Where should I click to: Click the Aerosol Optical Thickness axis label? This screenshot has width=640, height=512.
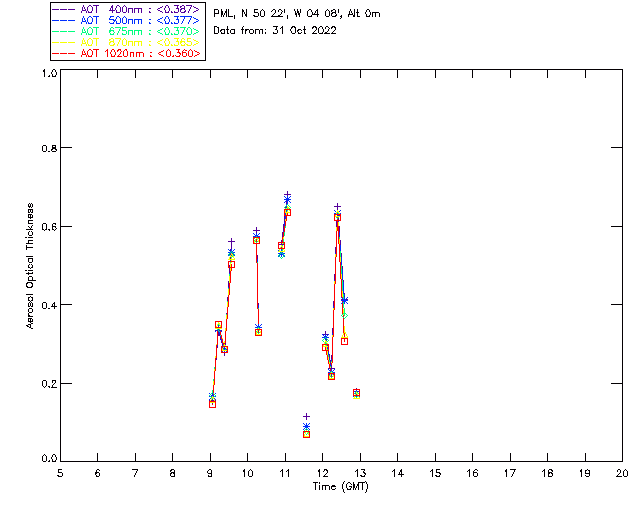coord(30,266)
